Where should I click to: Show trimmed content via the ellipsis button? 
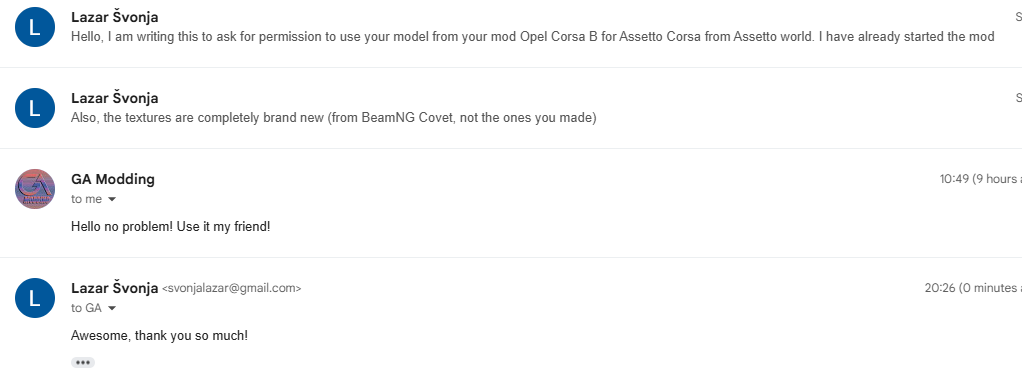point(83,362)
